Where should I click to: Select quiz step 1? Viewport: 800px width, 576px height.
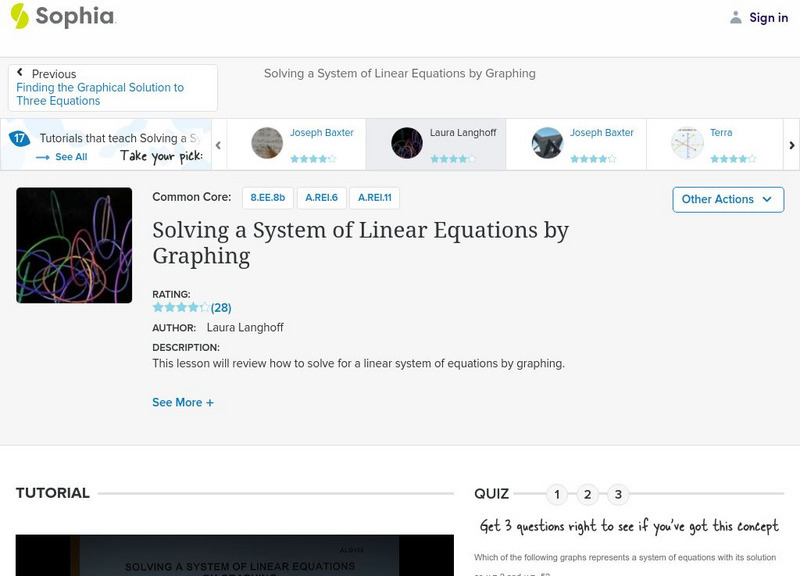[557, 493]
